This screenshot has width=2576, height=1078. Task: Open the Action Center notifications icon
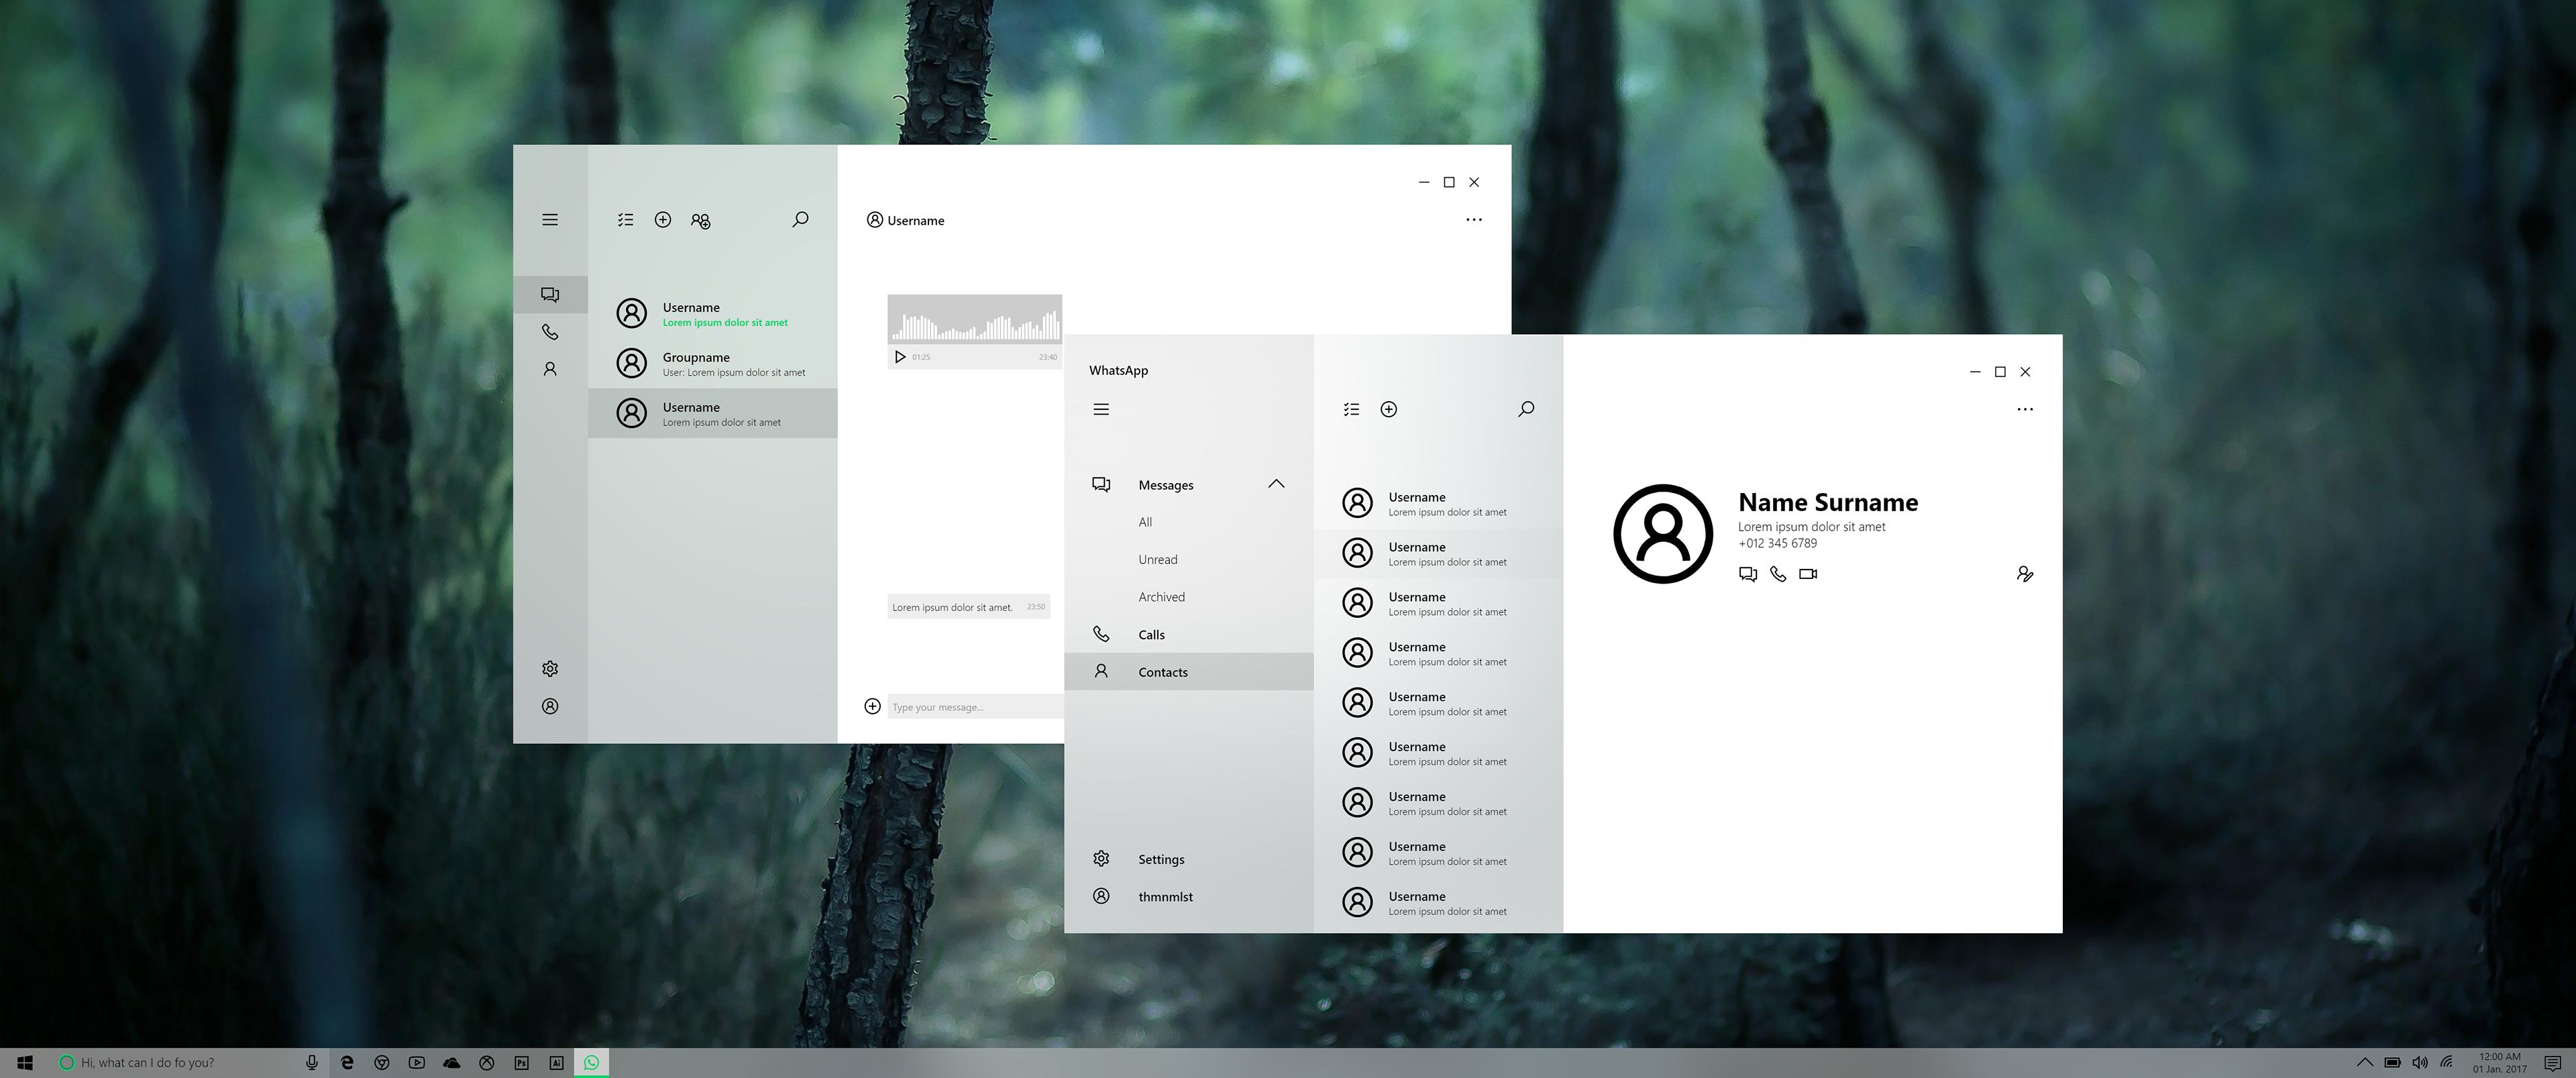pyautogui.click(x=2552, y=1063)
